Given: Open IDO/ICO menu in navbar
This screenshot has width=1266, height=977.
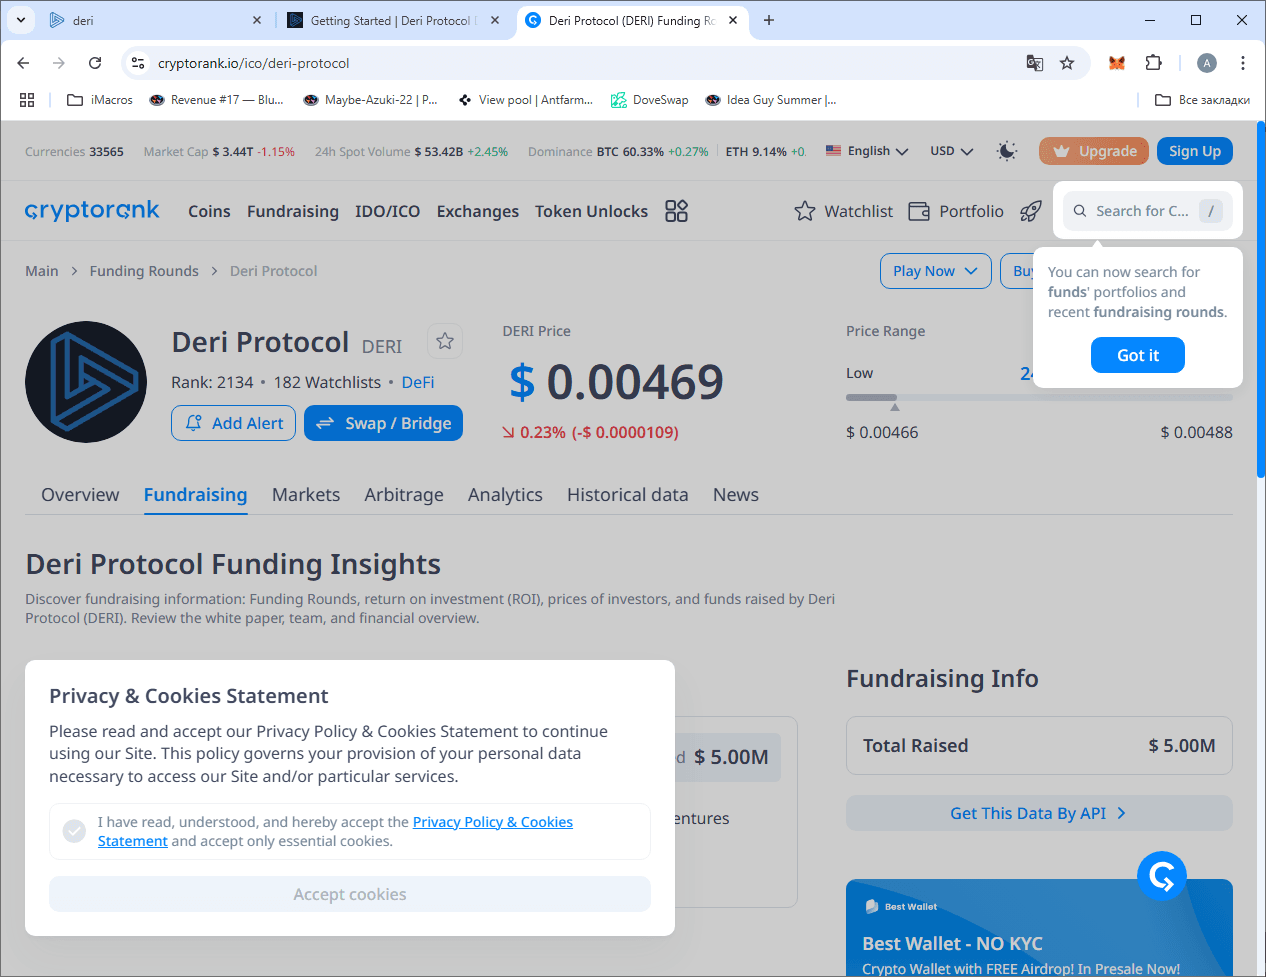Looking at the screenshot, I should [x=387, y=211].
